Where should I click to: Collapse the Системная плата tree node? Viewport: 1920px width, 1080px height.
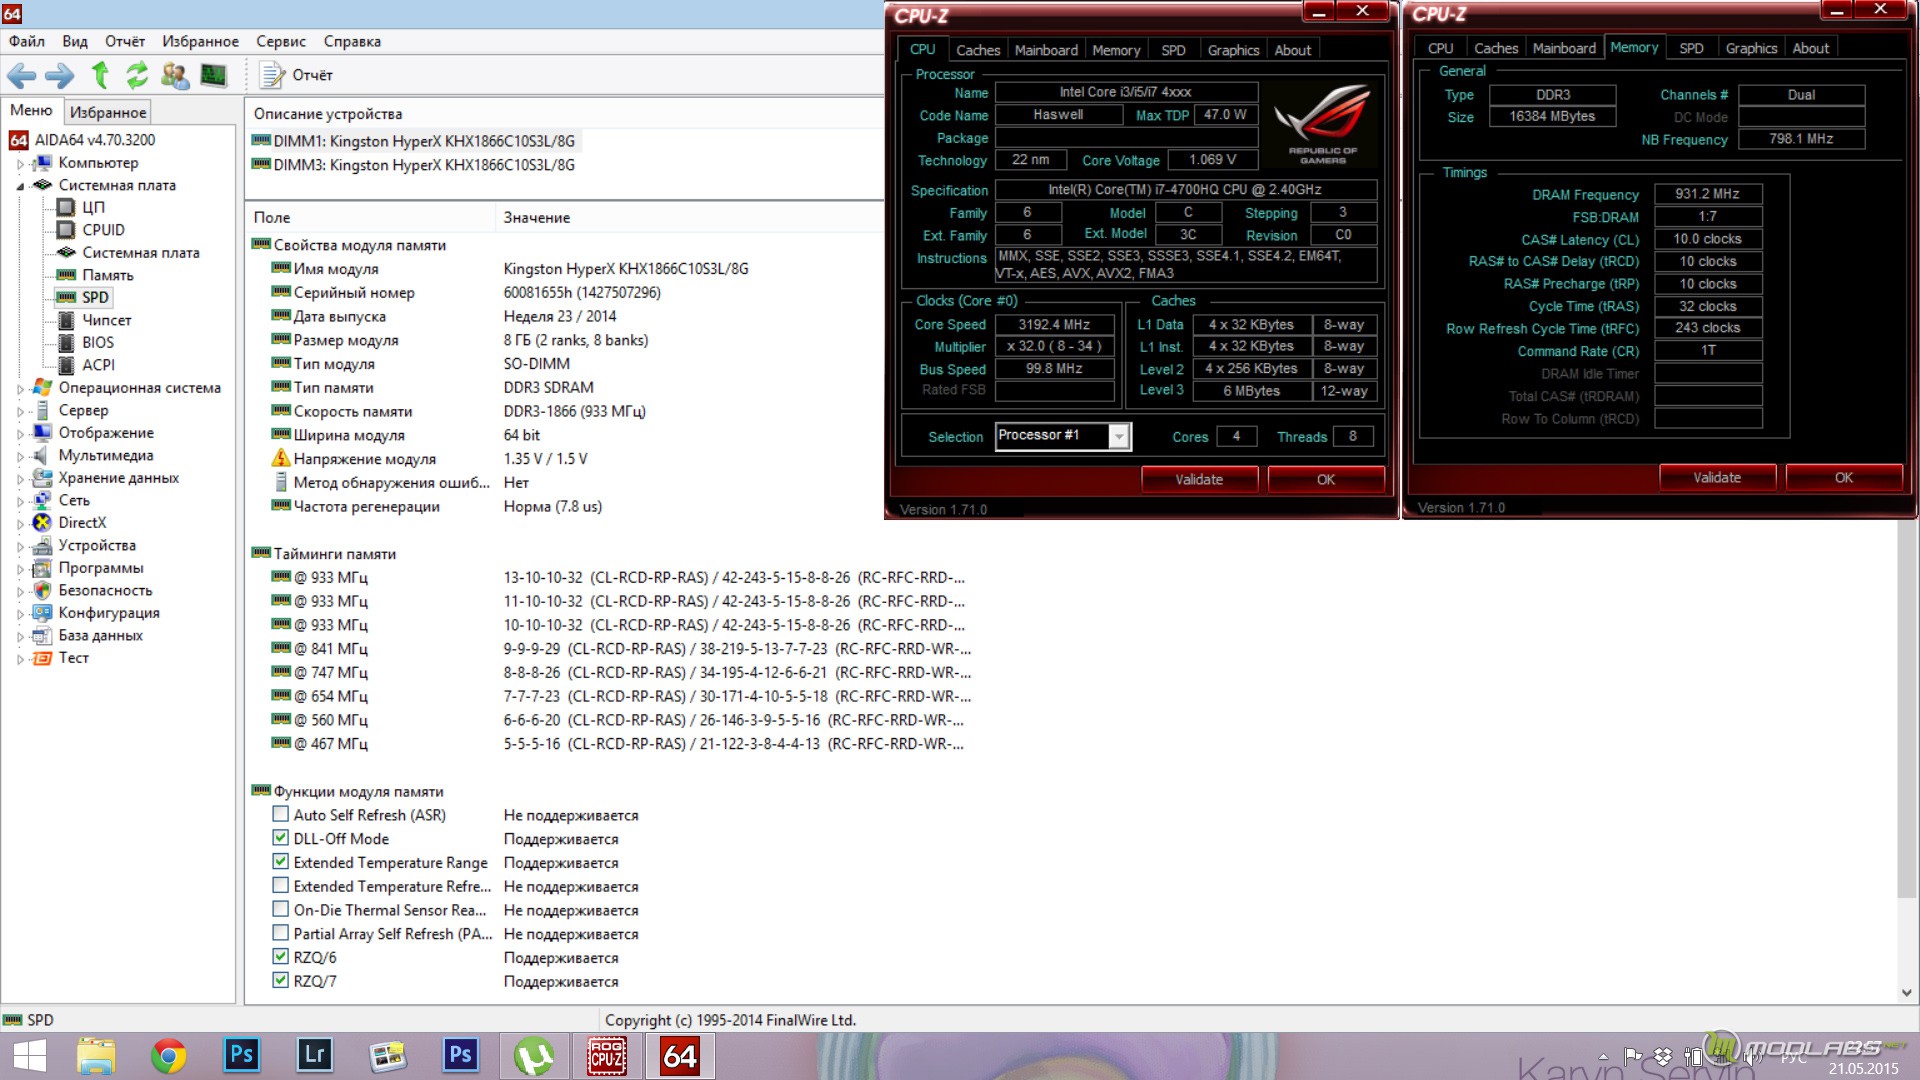click(20, 186)
